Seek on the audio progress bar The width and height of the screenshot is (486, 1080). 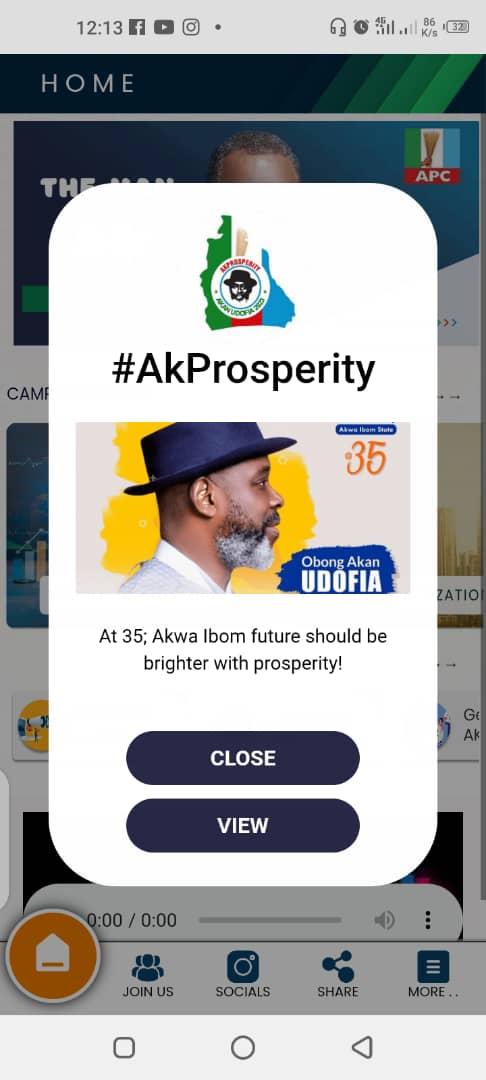(x=270, y=920)
